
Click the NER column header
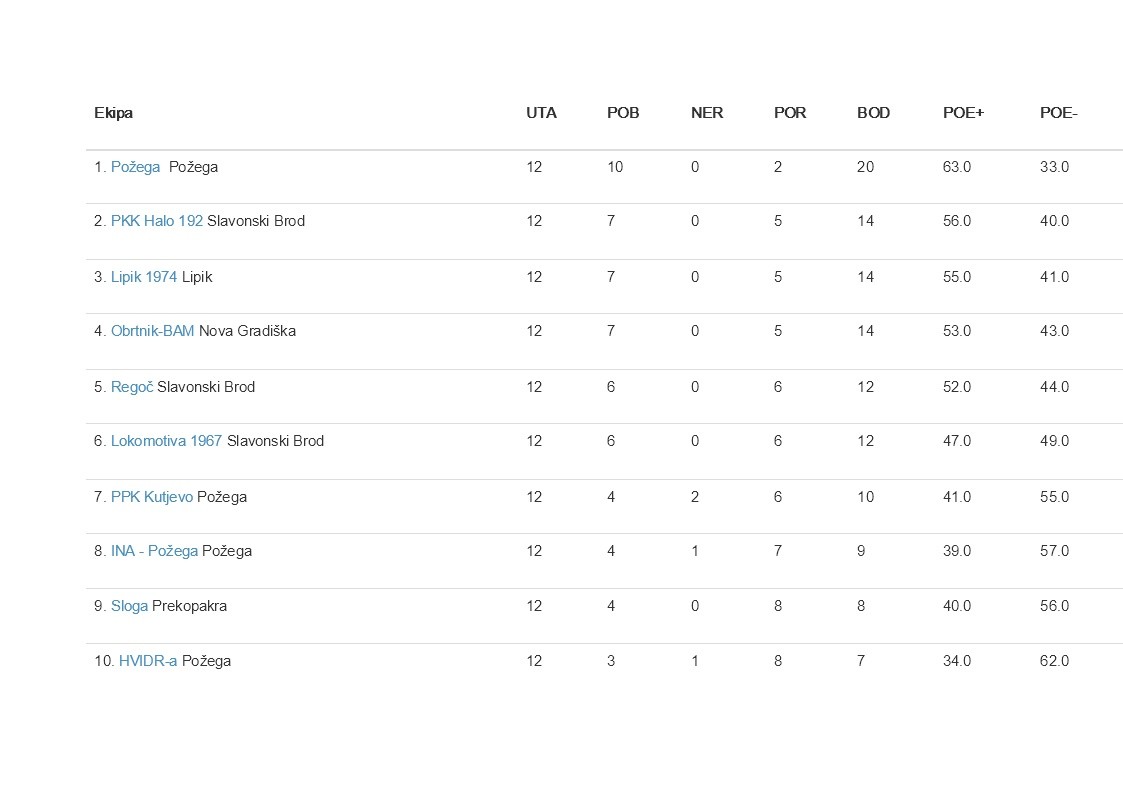[707, 113]
